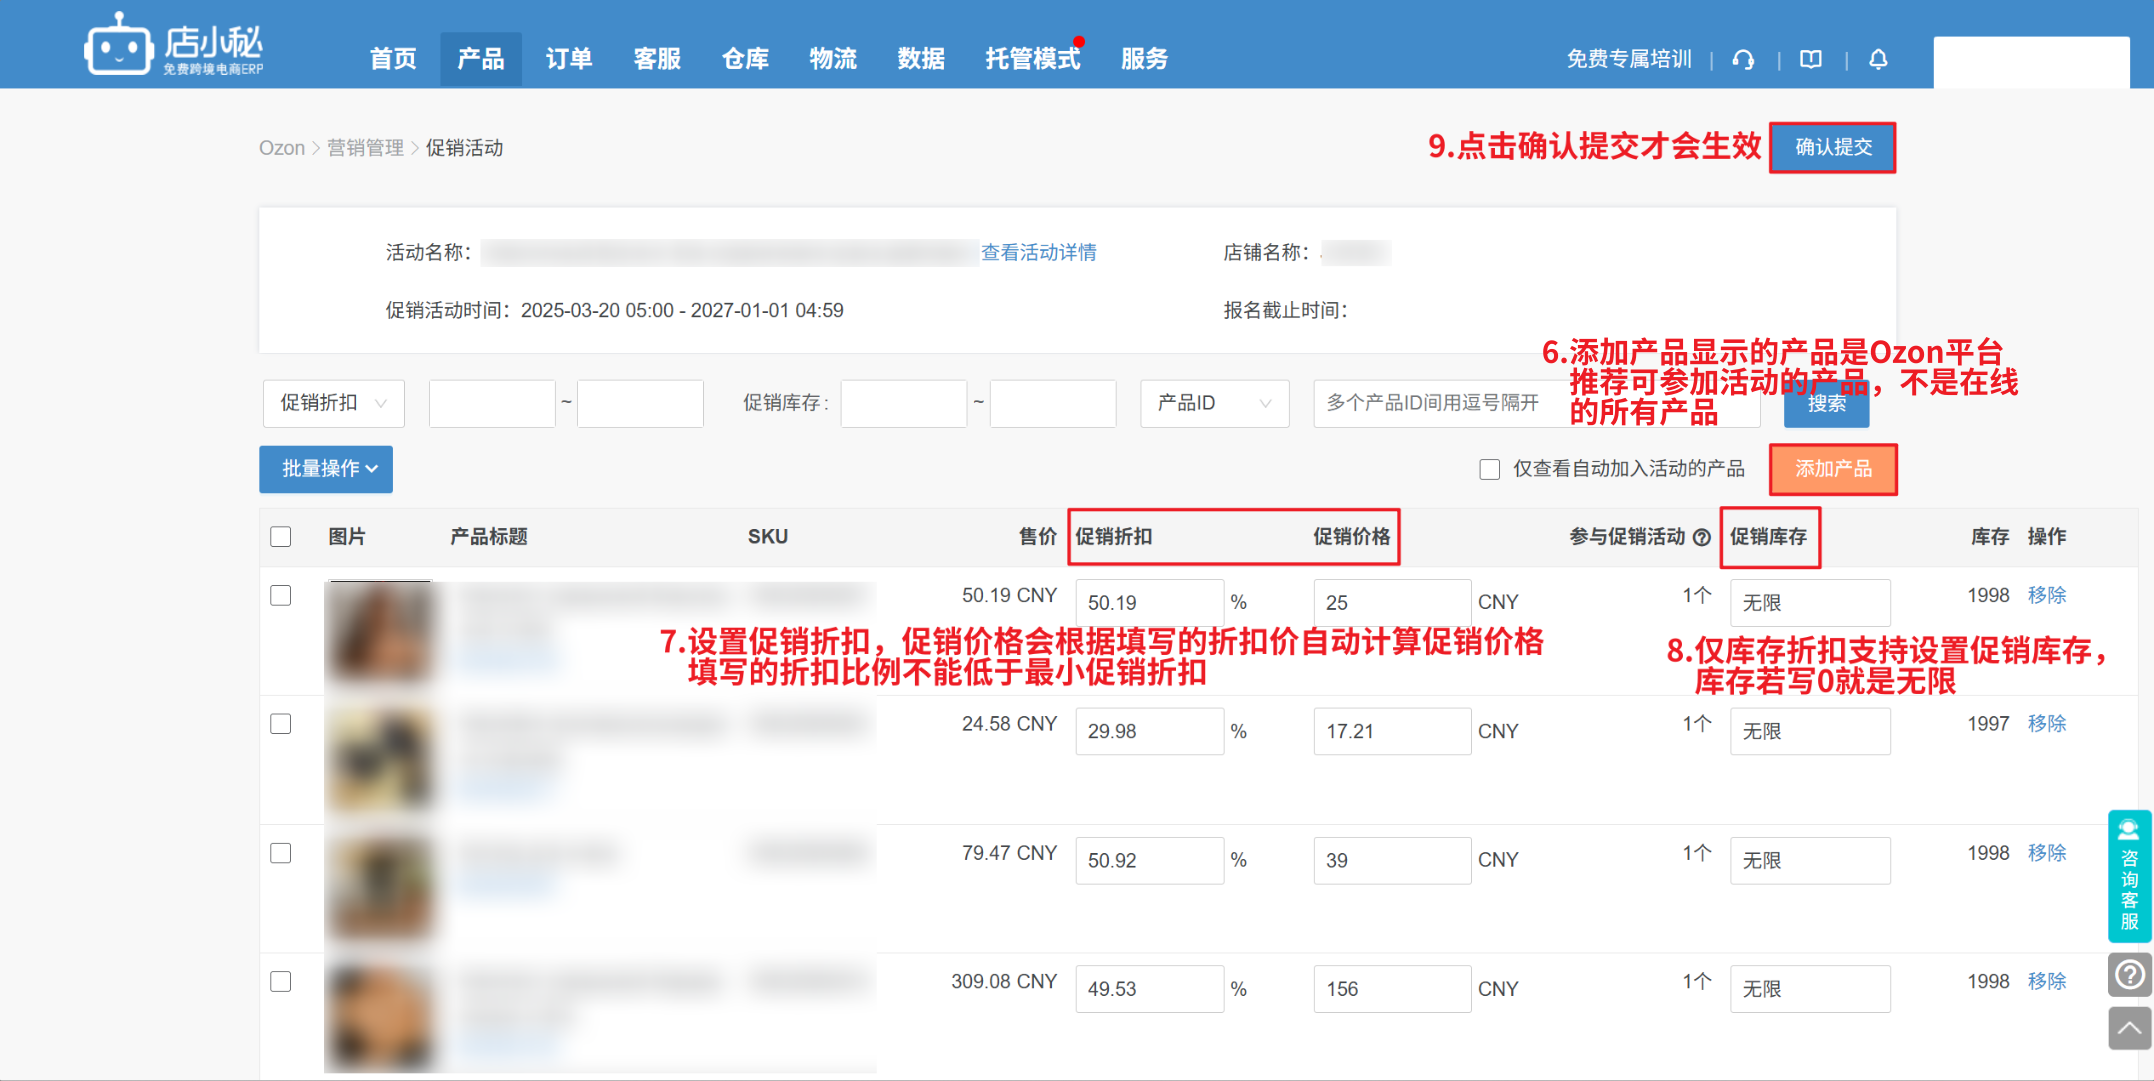Open the 产品ID search type dropdown
The width and height of the screenshot is (2154, 1081).
1213,403
